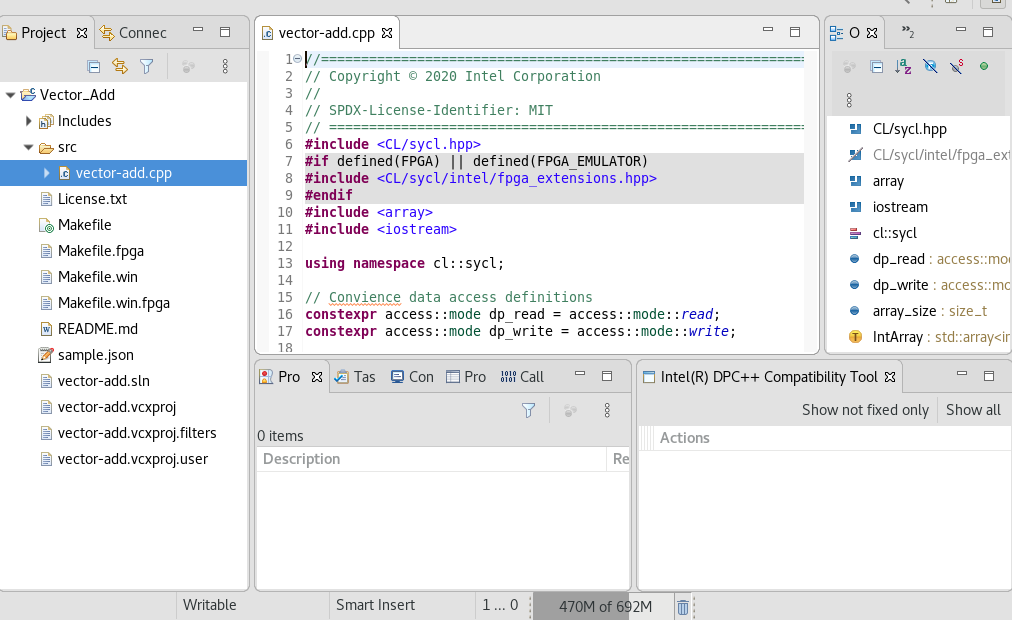
Task: Click Show not fixed only button
Action: pos(865,410)
